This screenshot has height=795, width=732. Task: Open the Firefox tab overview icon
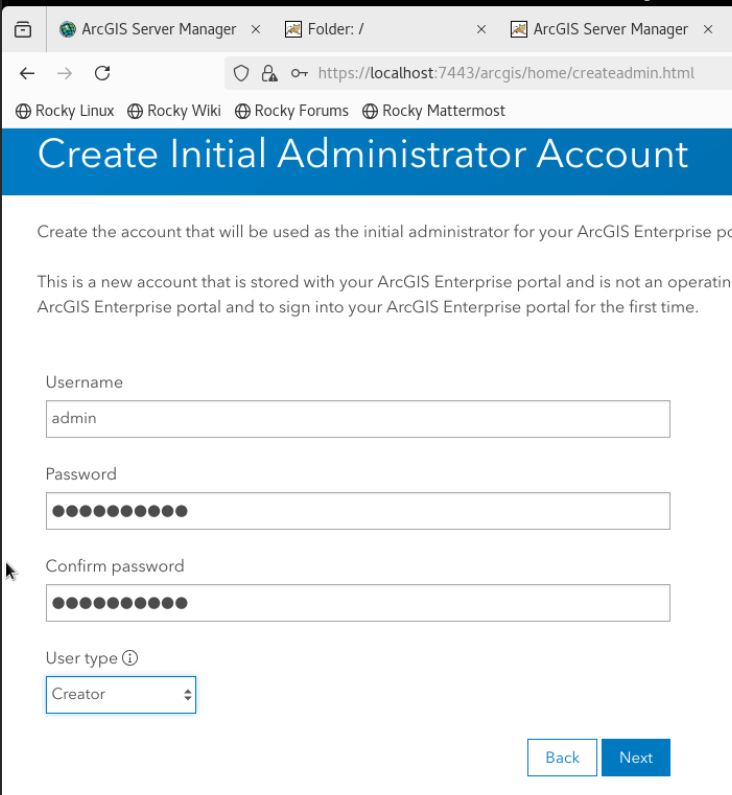point(23,29)
